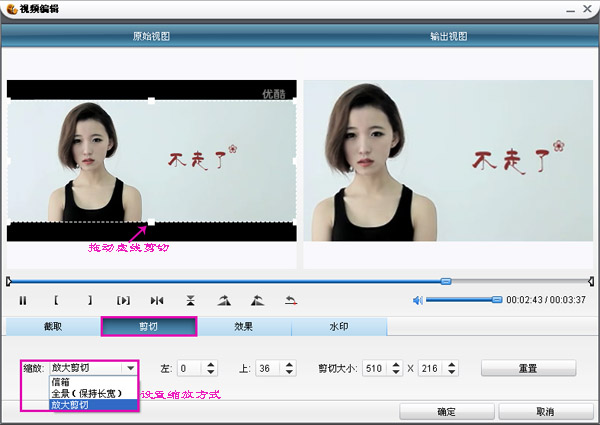Minimize the 视频编辑 window
Viewport: 600px width, 425px height.
pos(571,10)
